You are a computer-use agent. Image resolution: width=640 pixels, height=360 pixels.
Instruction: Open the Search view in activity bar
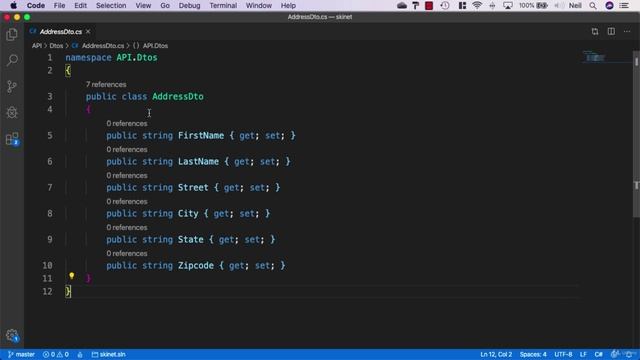12,60
